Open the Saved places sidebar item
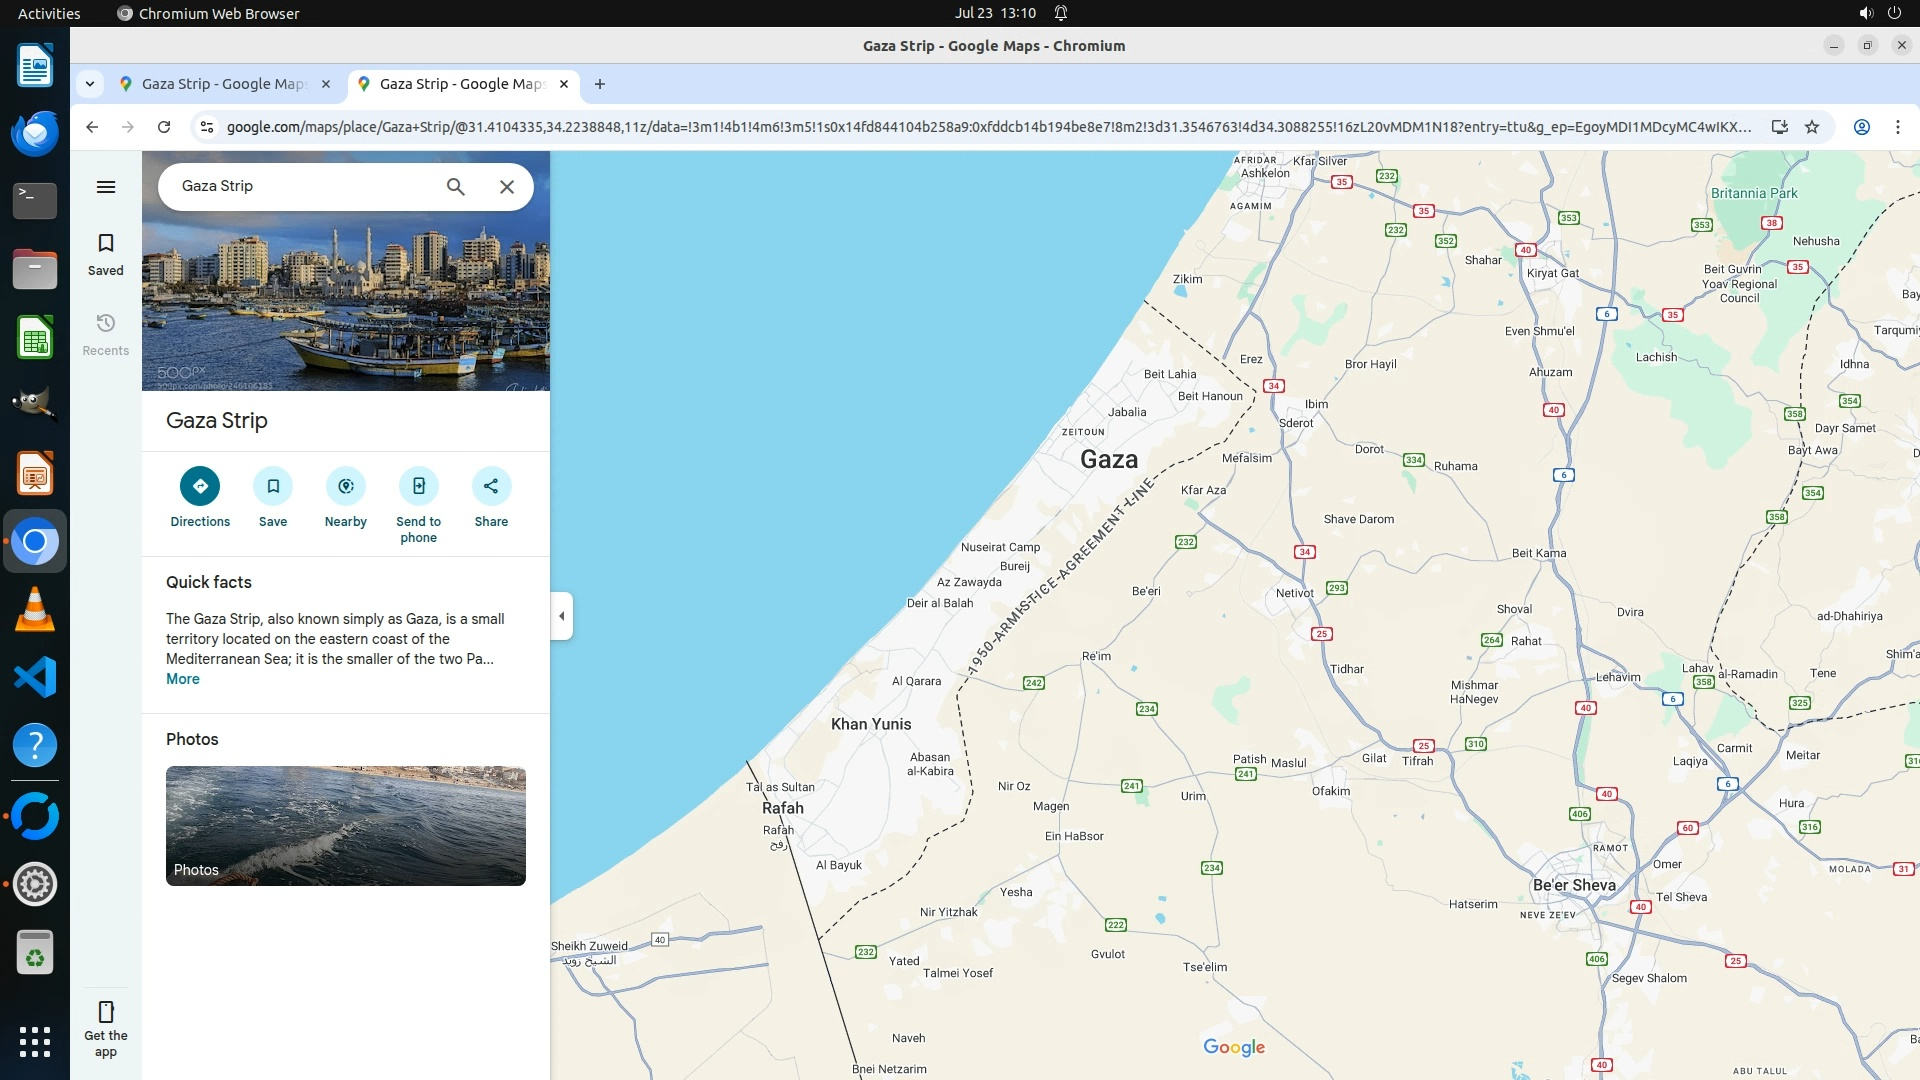The image size is (1920, 1080). coord(106,254)
